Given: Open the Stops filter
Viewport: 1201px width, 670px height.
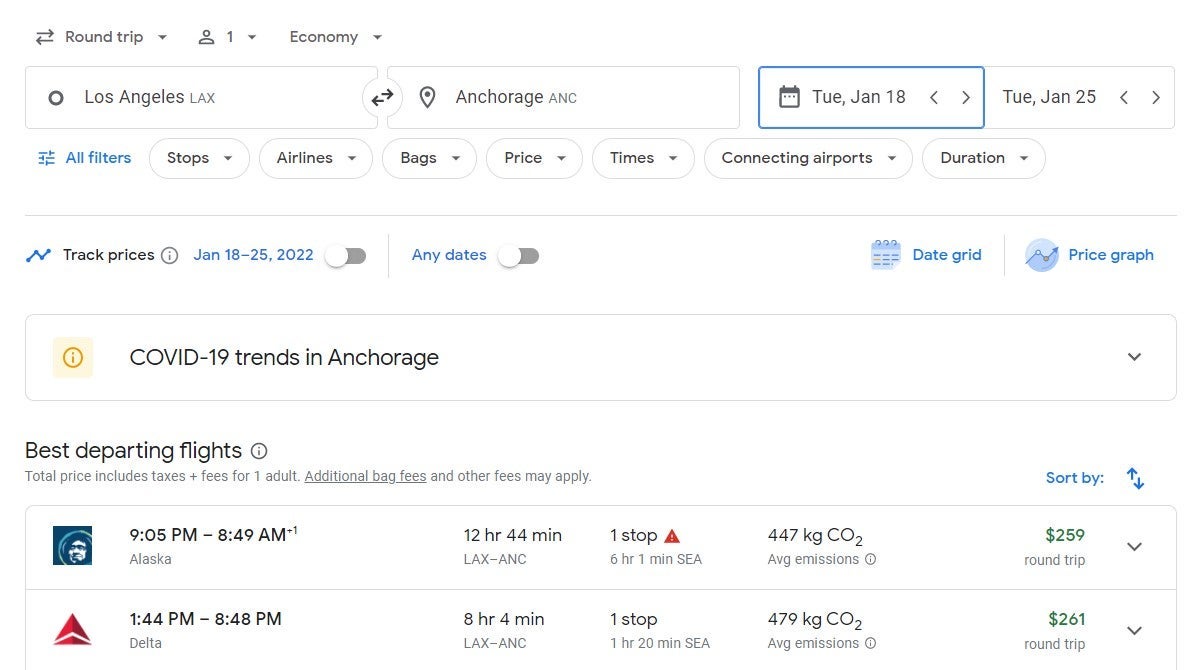Looking at the screenshot, I should click(x=199, y=158).
